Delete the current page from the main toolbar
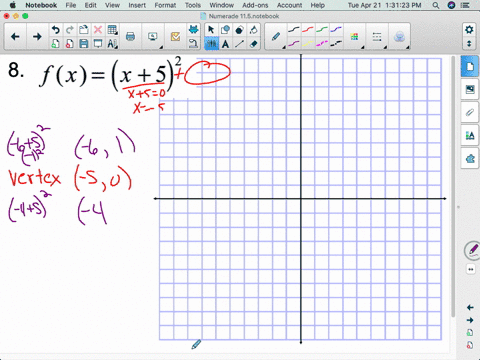 coord(69,44)
